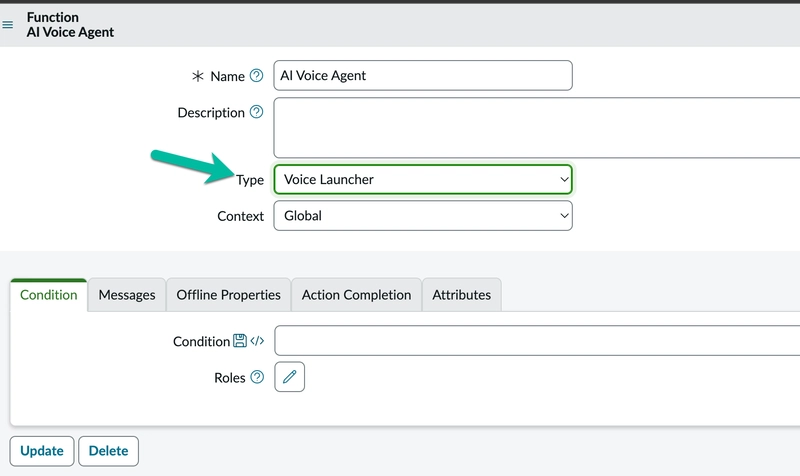Click the help icon beside Name

[x=256, y=76]
